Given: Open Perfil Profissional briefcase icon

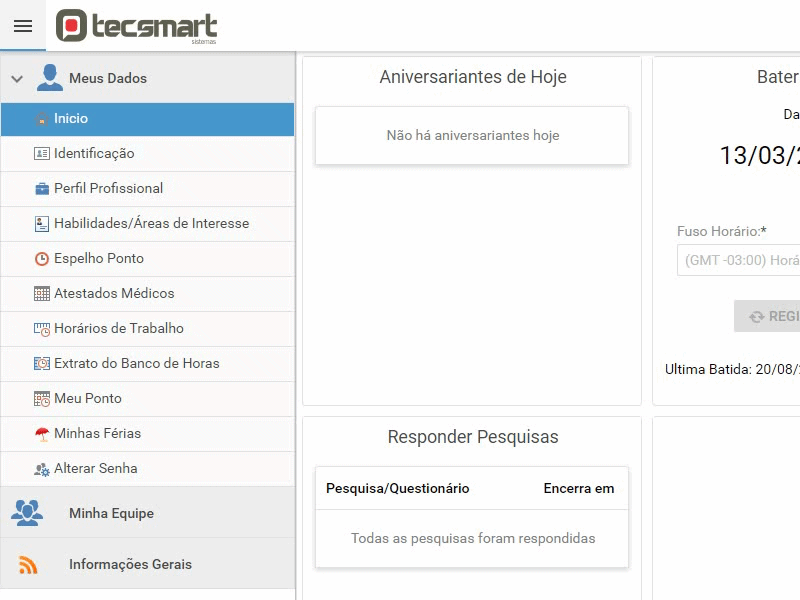Looking at the screenshot, I should (42, 189).
